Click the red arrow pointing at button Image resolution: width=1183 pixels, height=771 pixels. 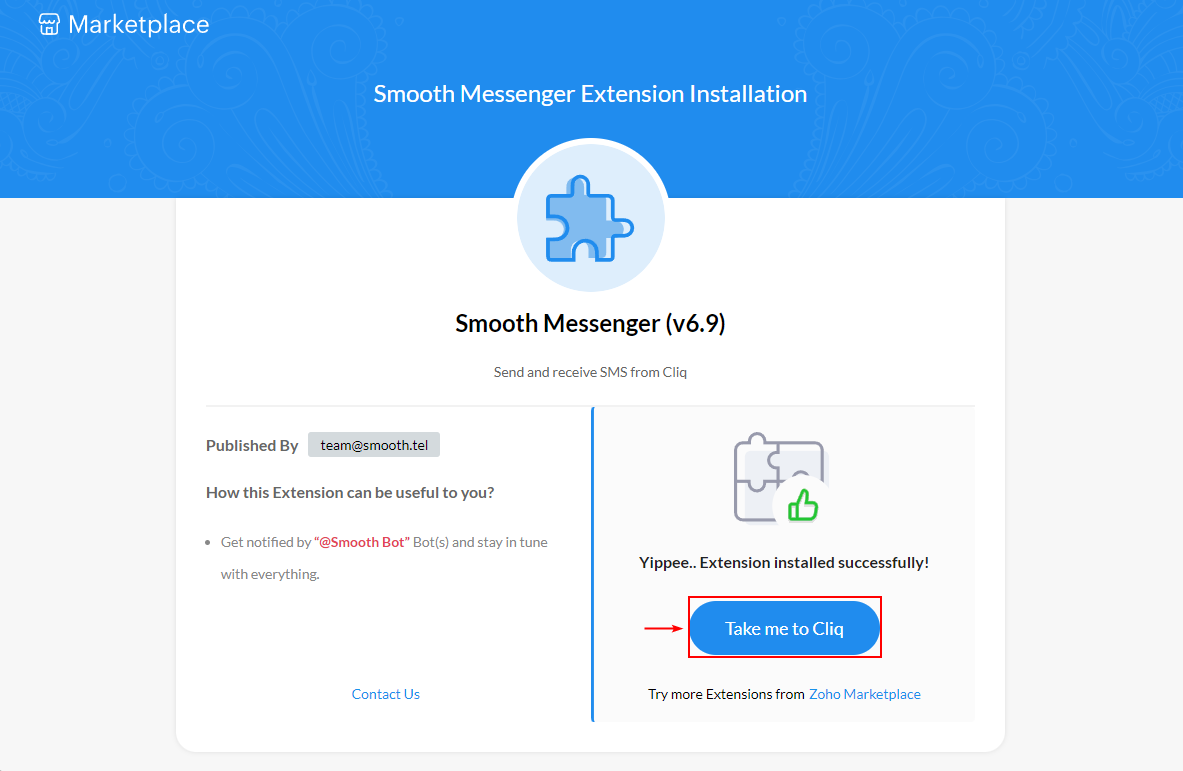coord(663,628)
